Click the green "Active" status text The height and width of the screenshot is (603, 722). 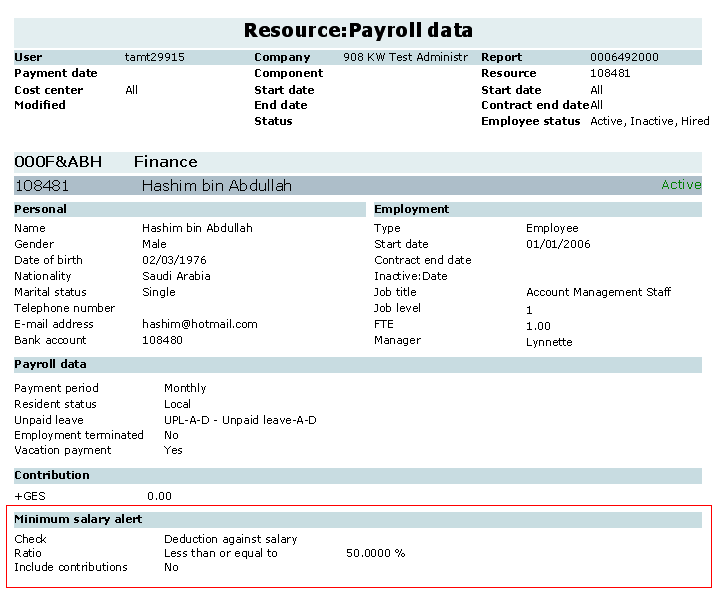[x=681, y=185]
